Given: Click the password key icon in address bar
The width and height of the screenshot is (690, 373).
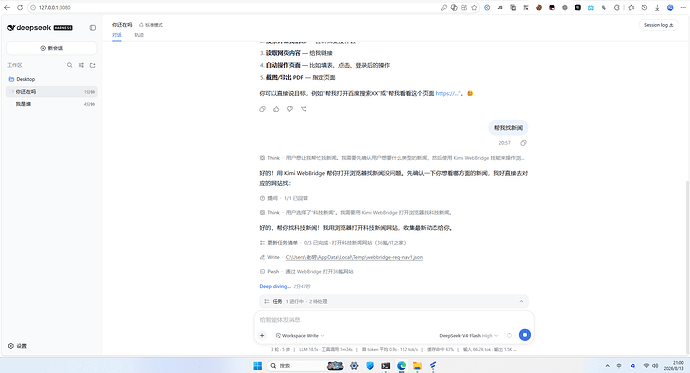Looking at the screenshot, I should pyautogui.click(x=444, y=7).
